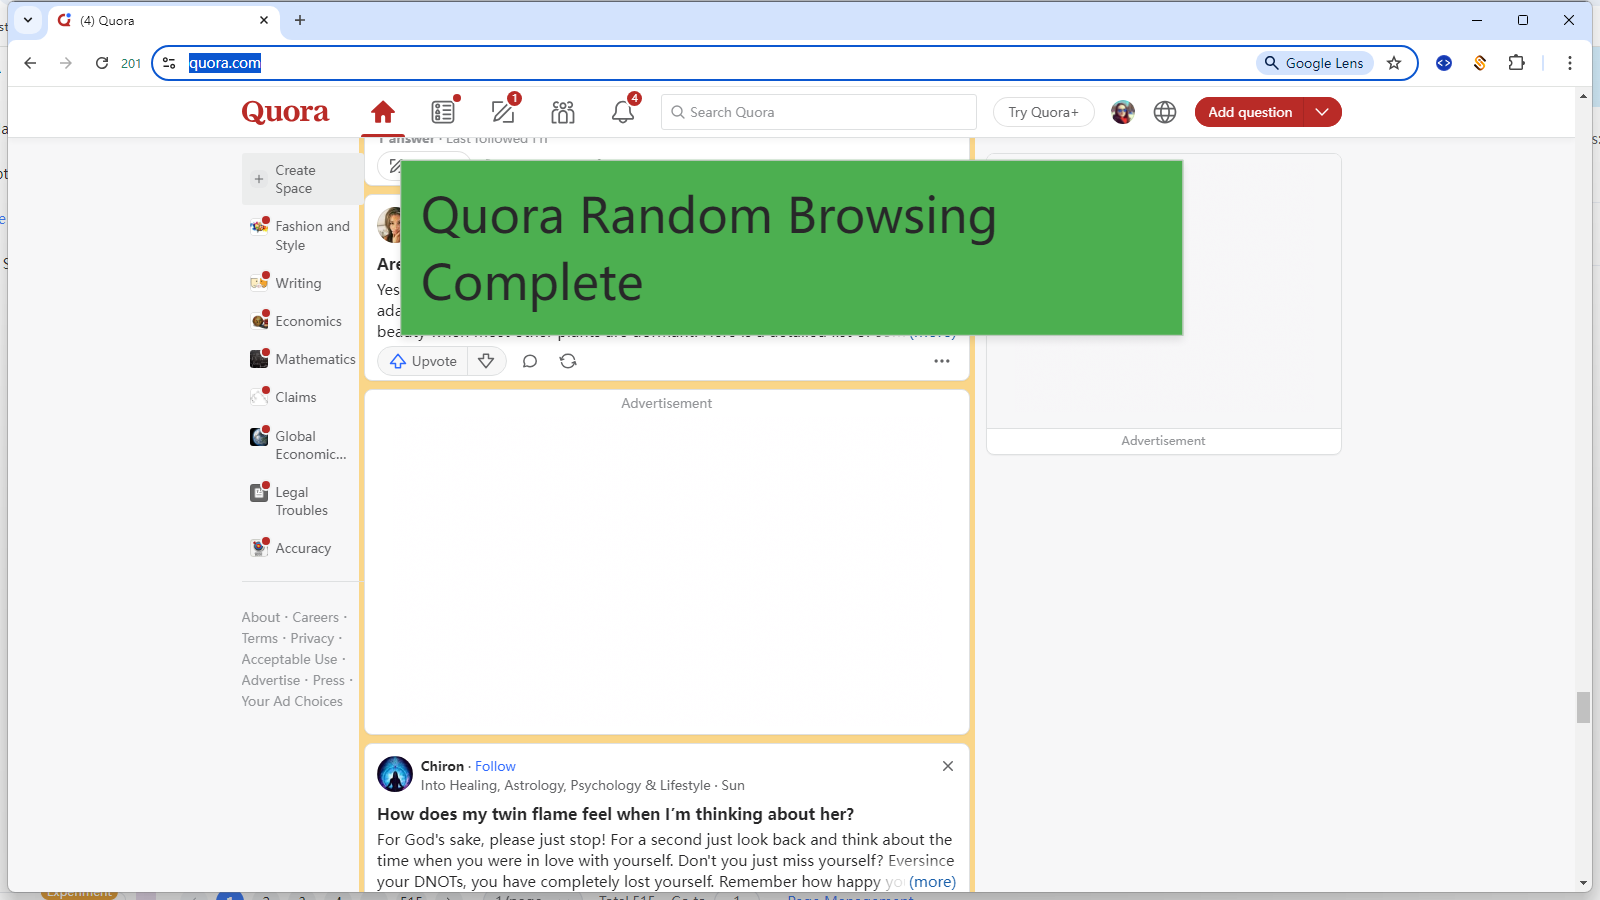Viewport: 1600px width, 900px height.
Task: Click the blue extension icon in the toolbar
Action: tap(1444, 63)
